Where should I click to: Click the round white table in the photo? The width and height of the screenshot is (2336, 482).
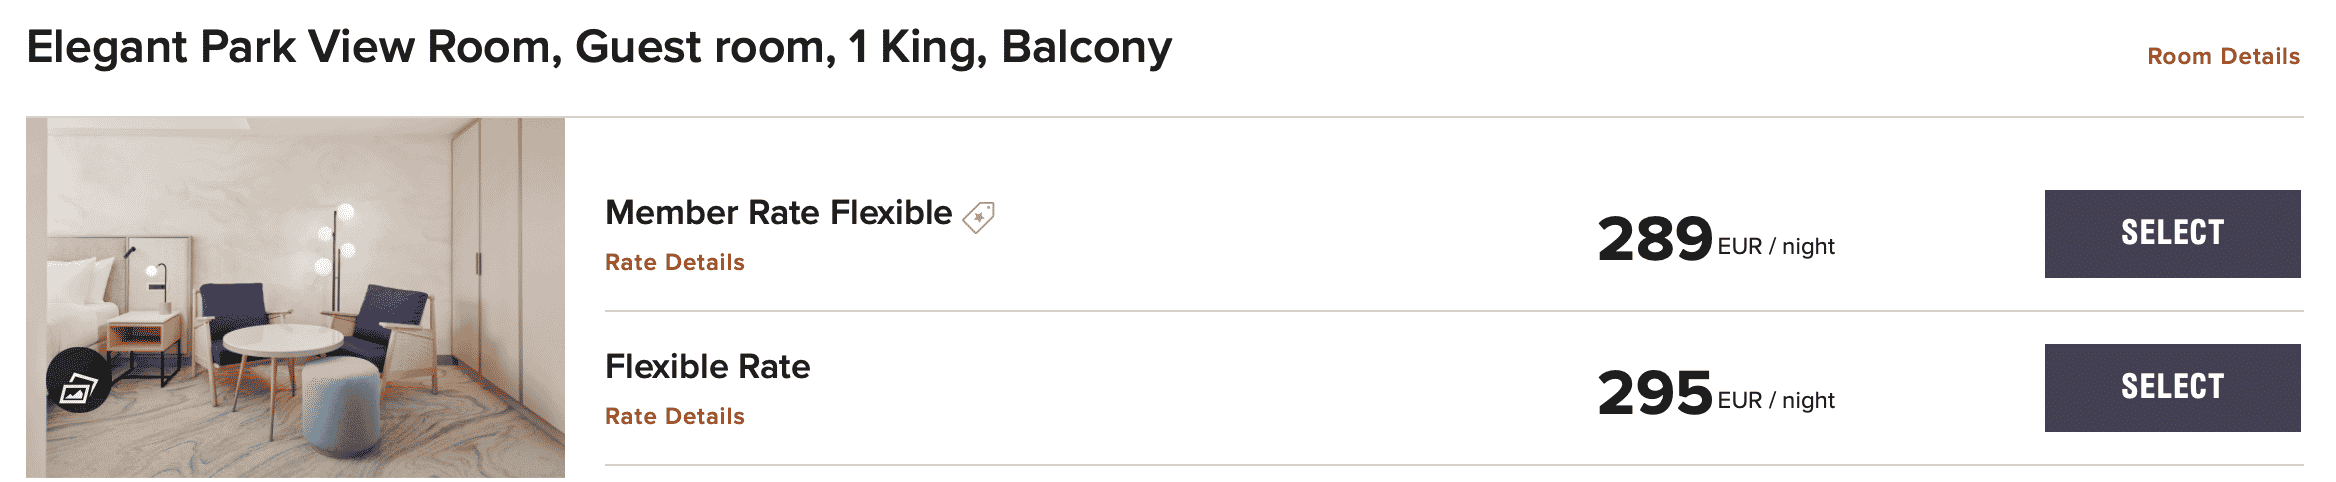coord(283,342)
